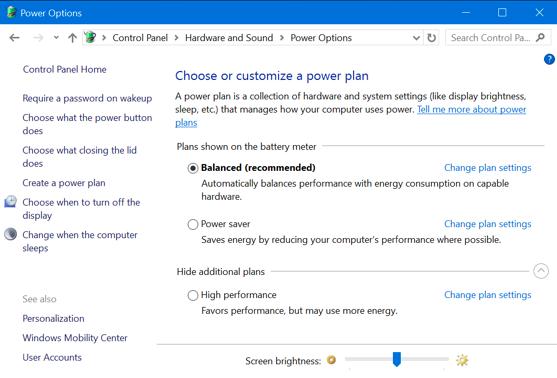Open Choose what the power button does
Viewport: 557px width, 378px height.
pyautogui.click(x=87, y=124)
